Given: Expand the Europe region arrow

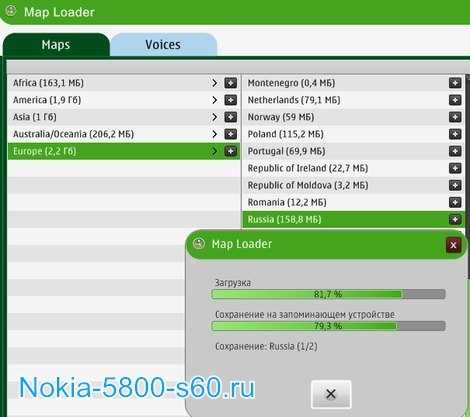Looking at the screenshot, I should 215,151.
